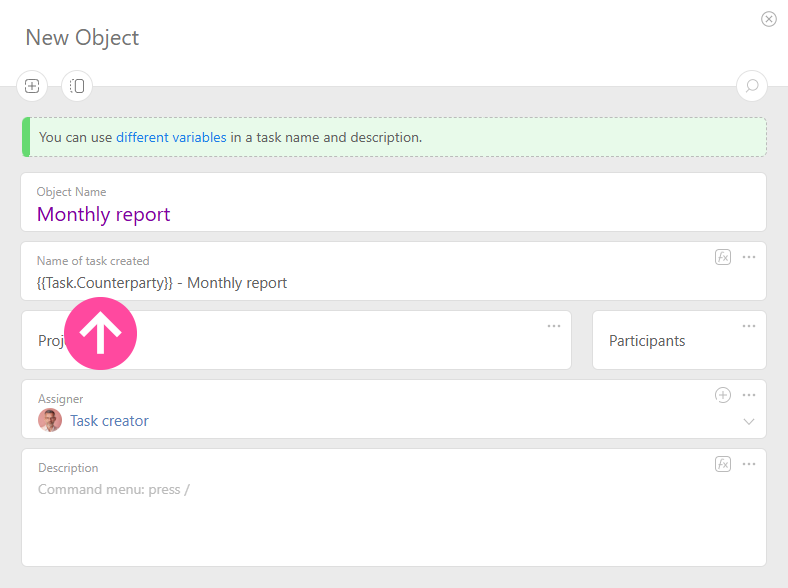Add an assigner with the plus icon
This screenshot has width=788, height=588.
pos(723,395)
